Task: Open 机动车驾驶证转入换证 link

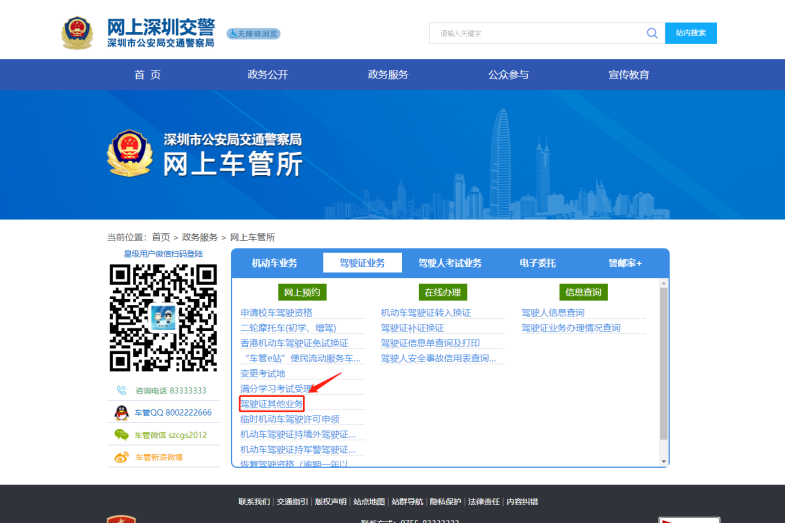Action: [x=425, y=313]
